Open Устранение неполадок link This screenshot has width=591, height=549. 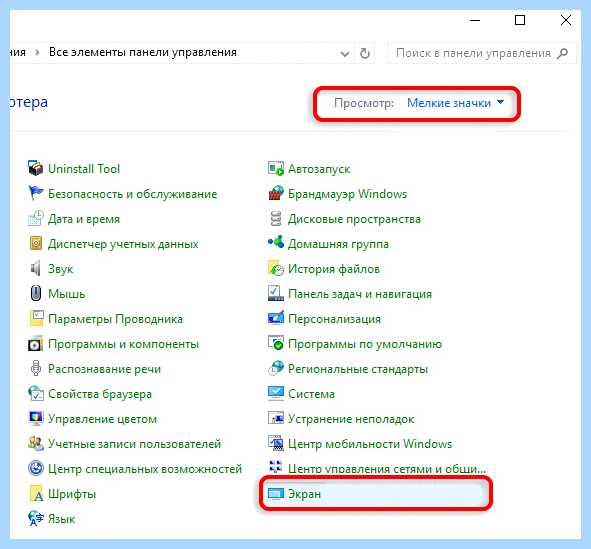(x=351, y=419)
